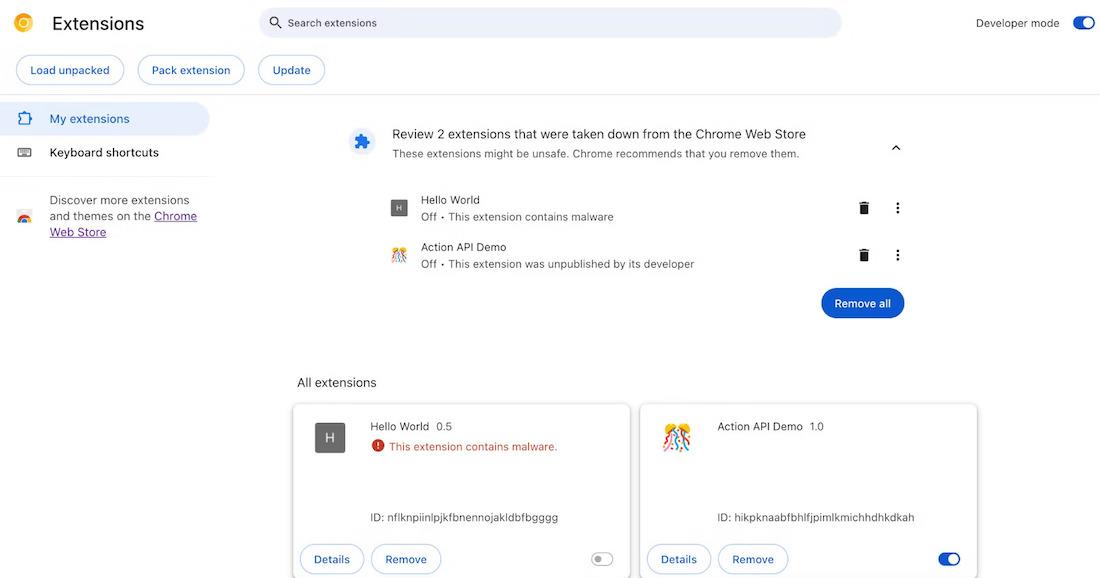Disable Developer mode
Image resolution: width=1100 pixels, height=578 pixels.
(x=1083, y=21)
